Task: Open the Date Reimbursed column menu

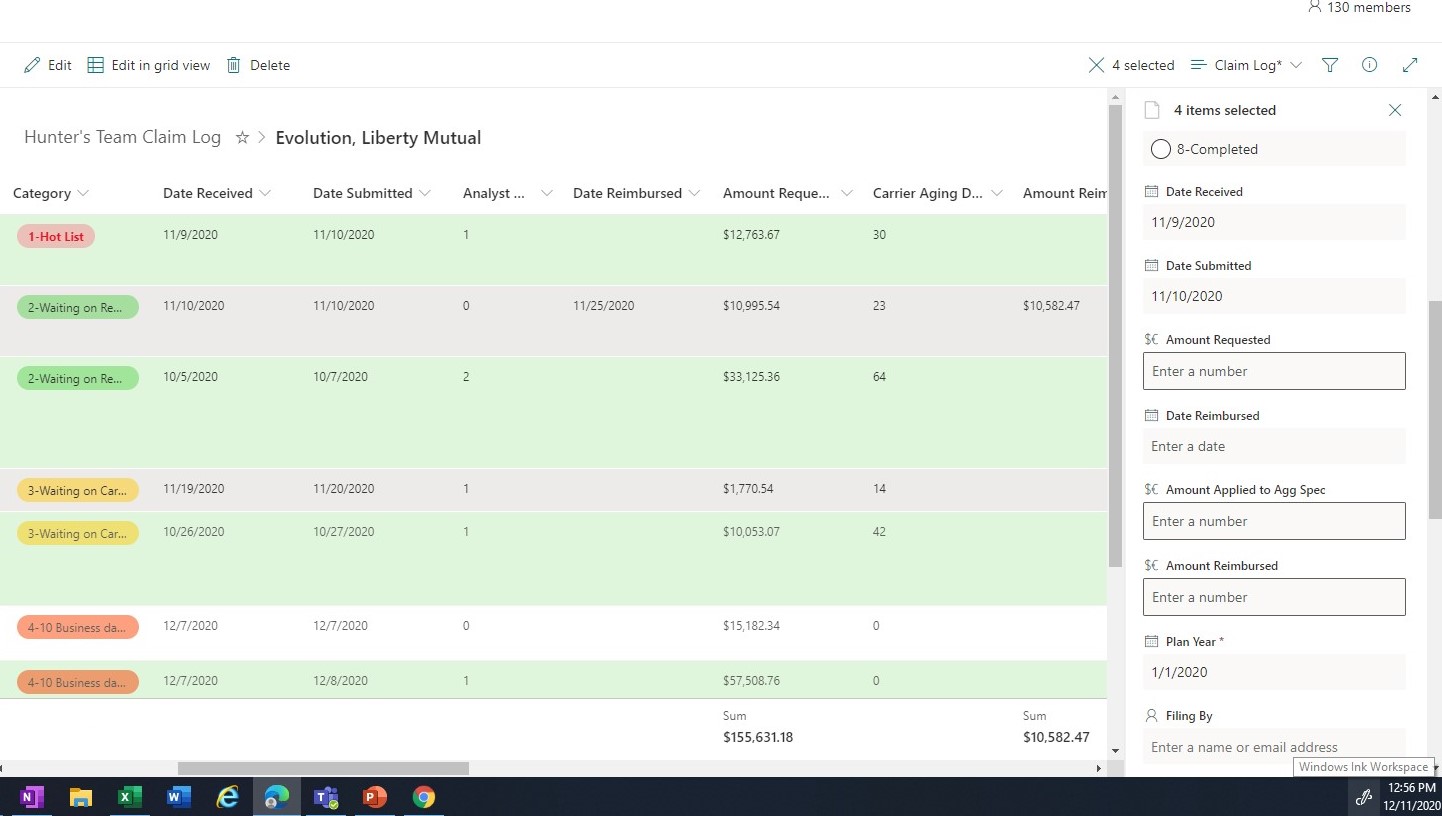Action: click(694, 193)
